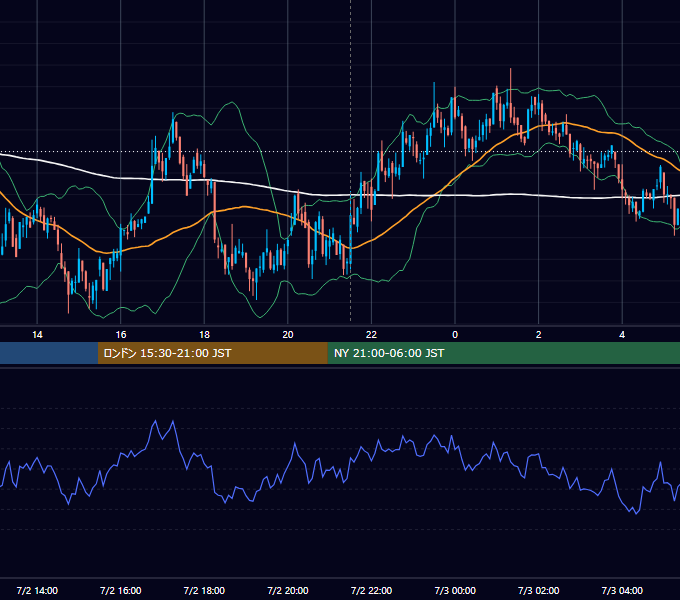Click the 16 hour axis label
This screenshot has height=600, width=680.
point(121,335)
